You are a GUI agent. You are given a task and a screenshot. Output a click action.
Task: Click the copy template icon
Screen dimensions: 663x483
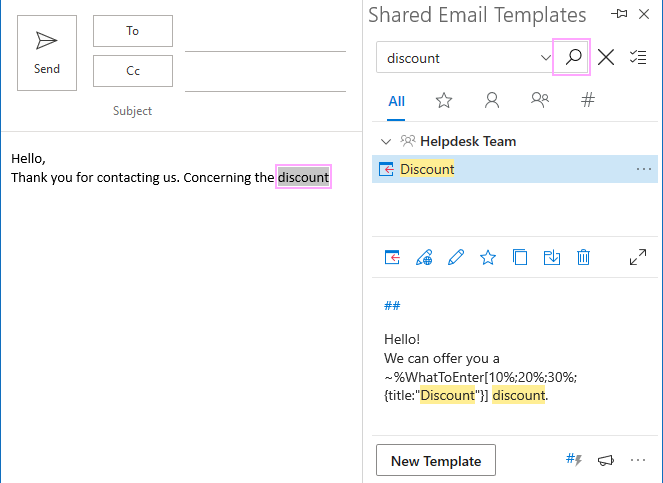[520, 257]
